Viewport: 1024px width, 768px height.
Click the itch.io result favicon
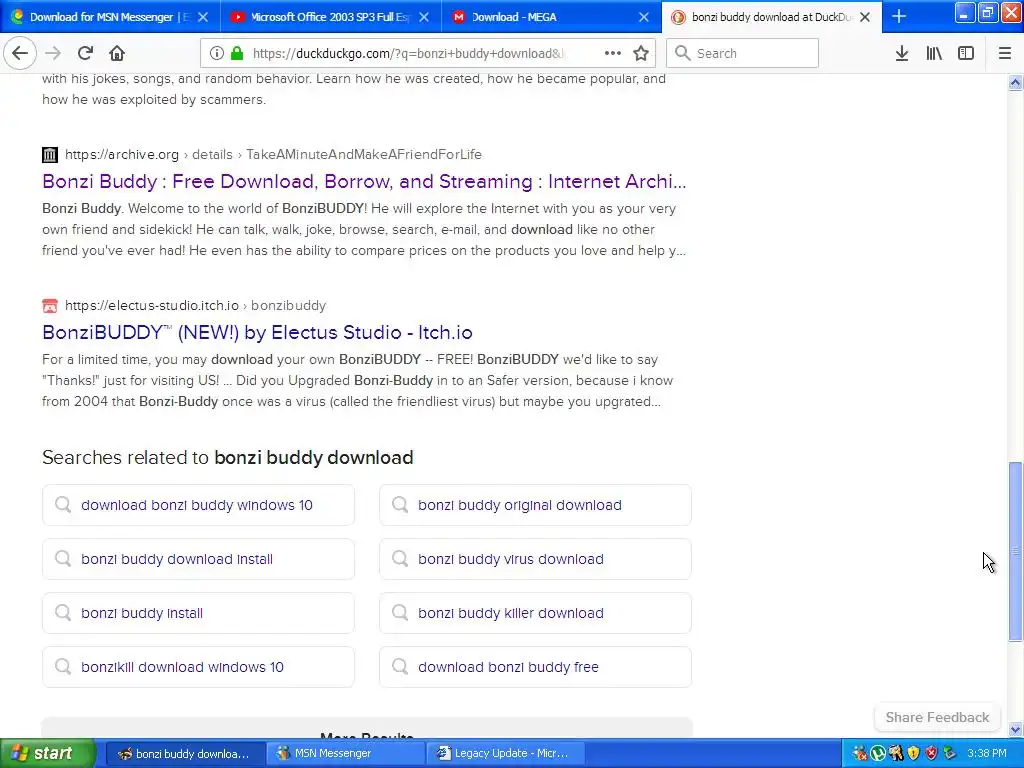point(50,306)
